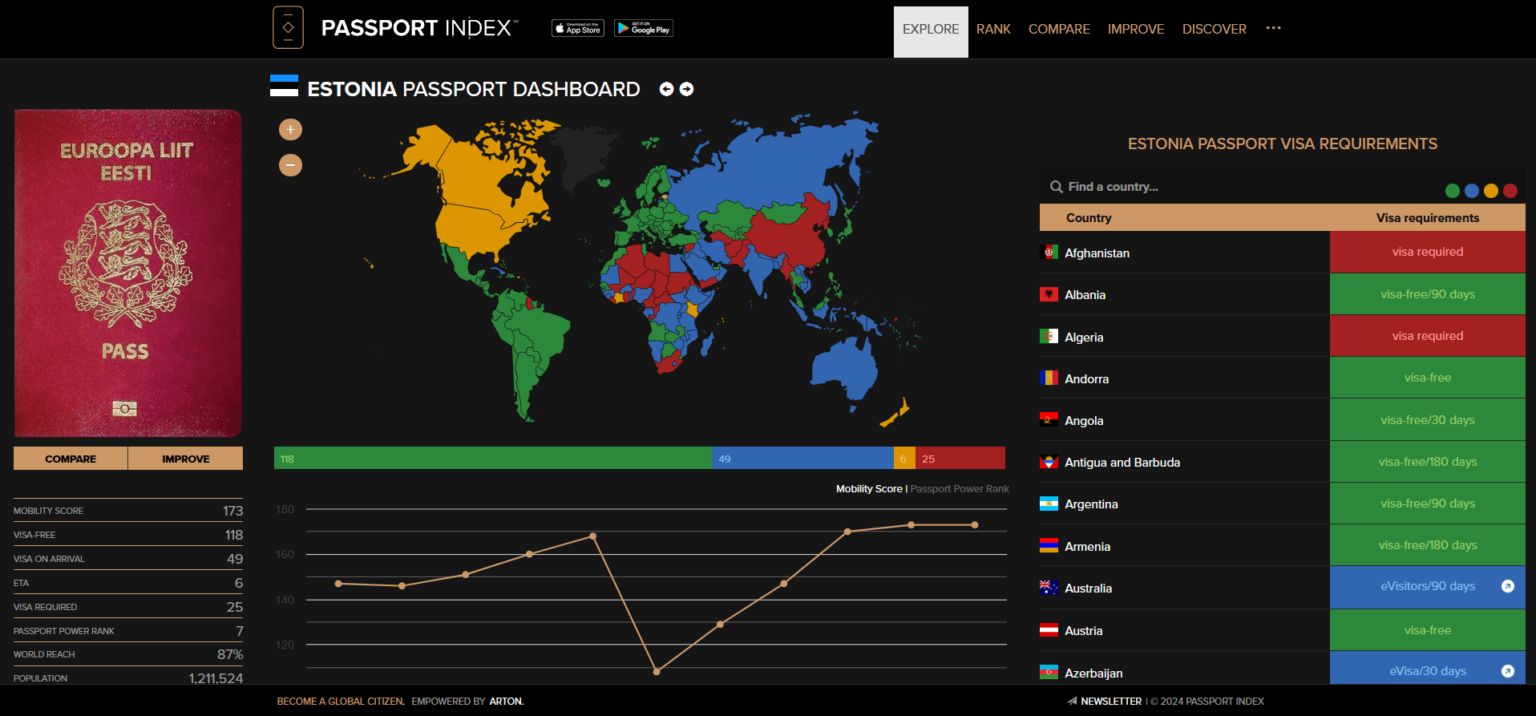This screenshot has width=1536, height=716.
Task: Click the blue 49 bar segment
Action: pos(802,458)
